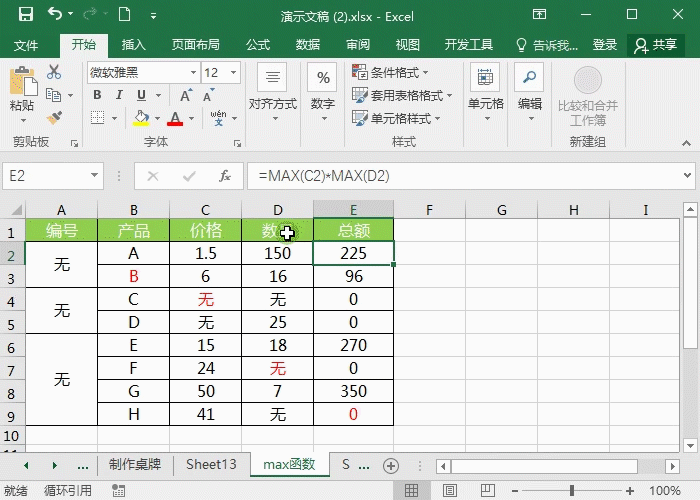The height and width of the screenshot is (500, 700).
Task: Click the wén phonetic guide icon
Action: (x=218, y=118)
